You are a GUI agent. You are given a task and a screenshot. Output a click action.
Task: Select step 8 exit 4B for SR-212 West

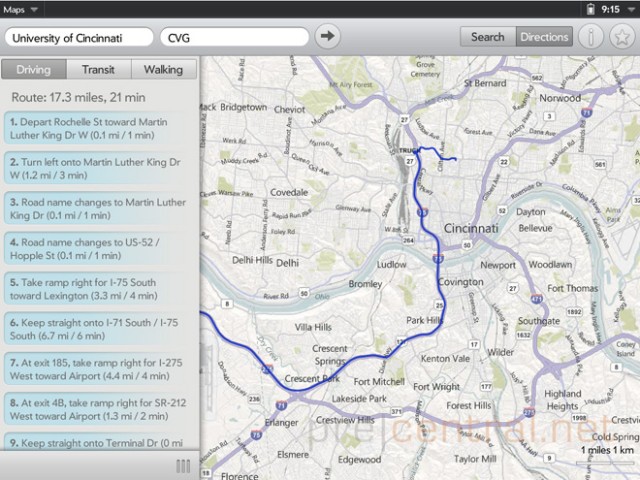tap(98, 409)
